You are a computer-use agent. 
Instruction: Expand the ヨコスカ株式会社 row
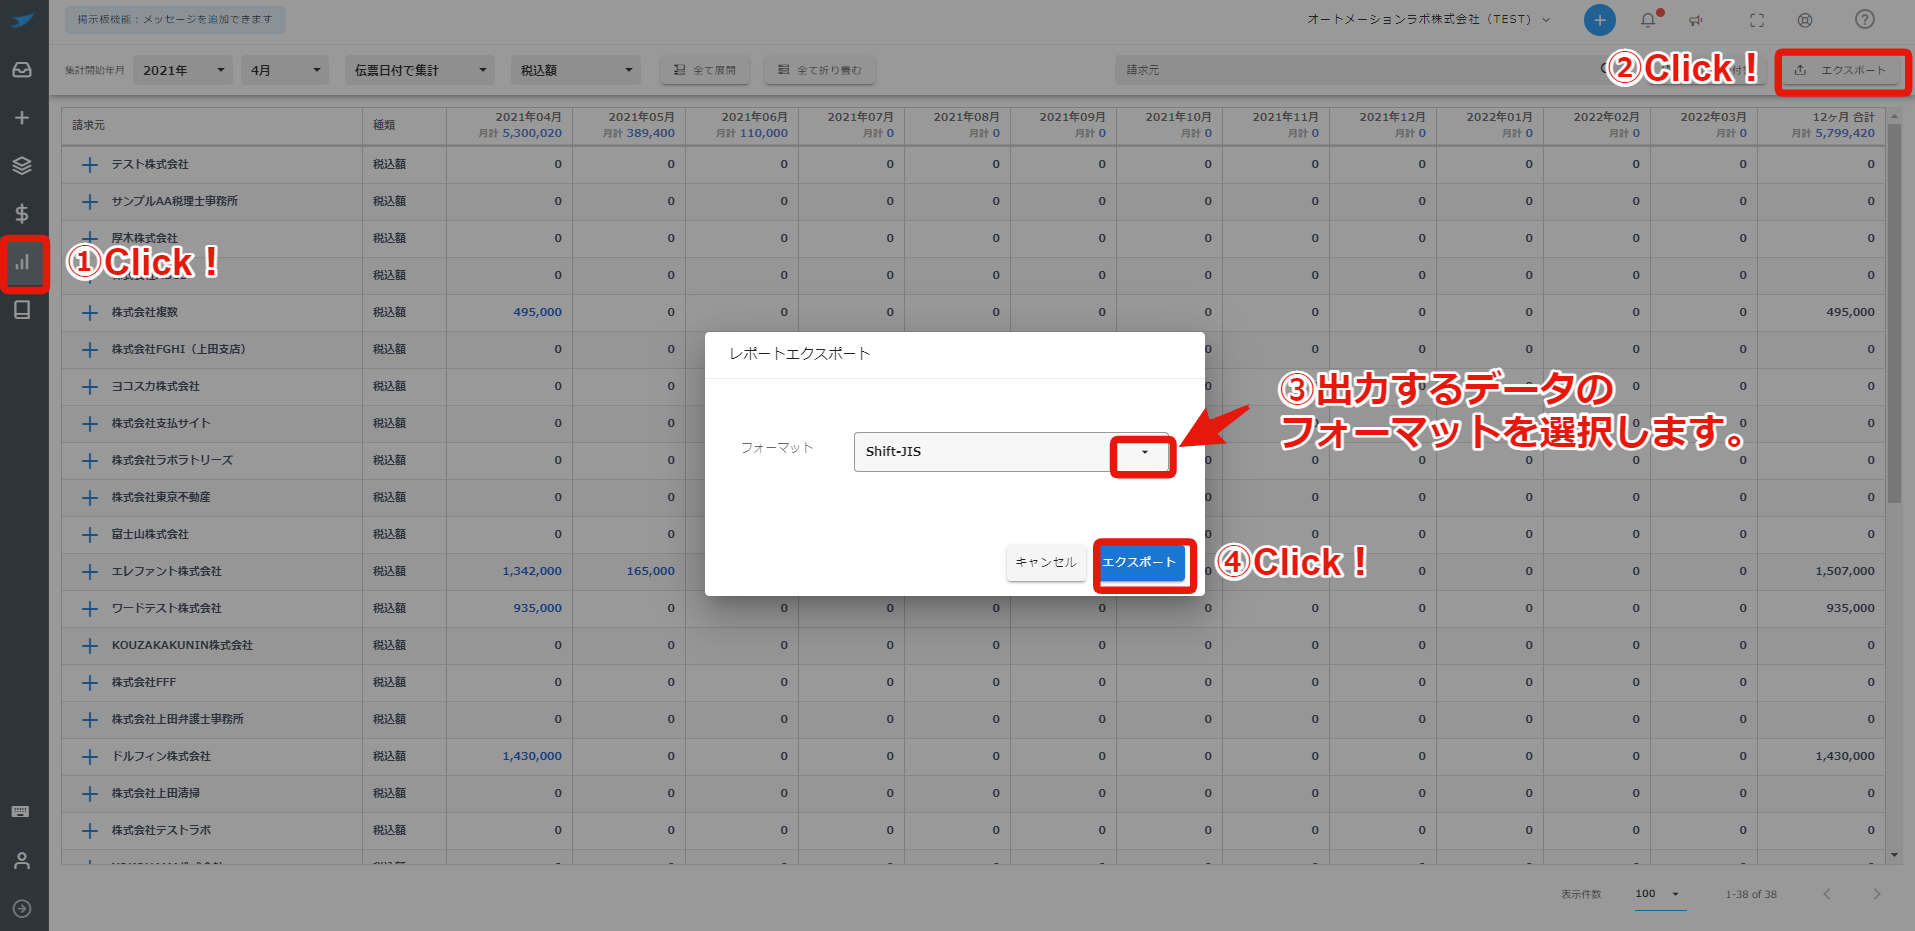tap(90, 387)
